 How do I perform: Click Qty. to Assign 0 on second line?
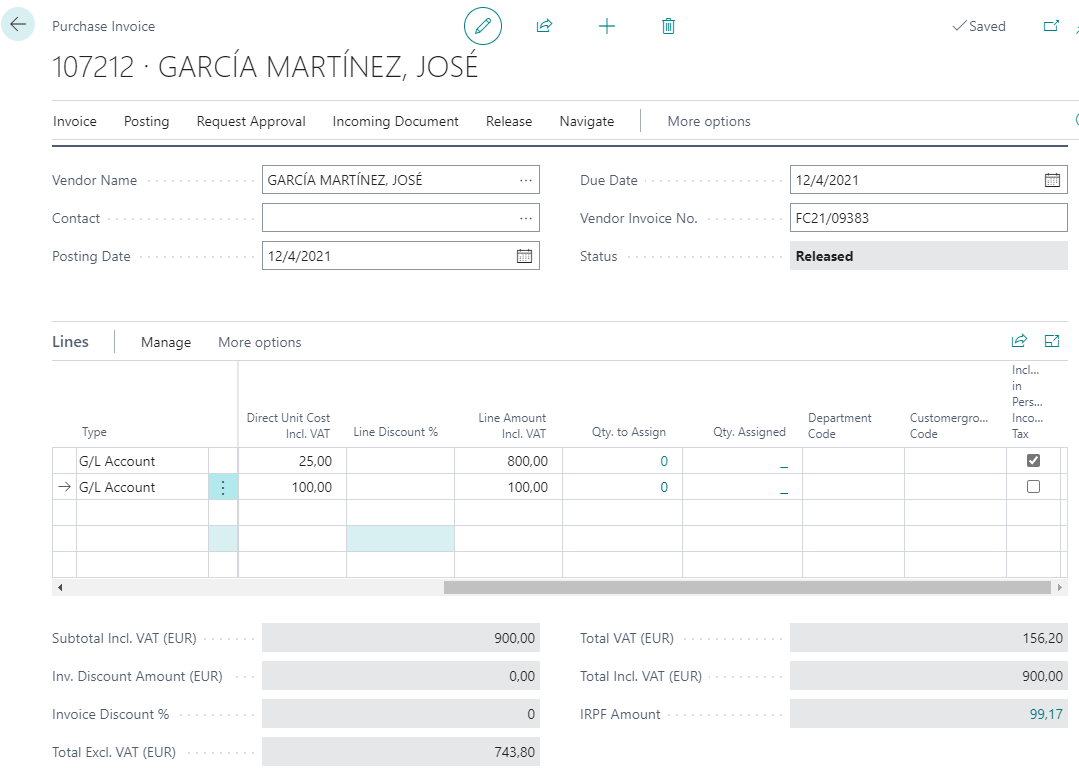click(x=664, y=487)
